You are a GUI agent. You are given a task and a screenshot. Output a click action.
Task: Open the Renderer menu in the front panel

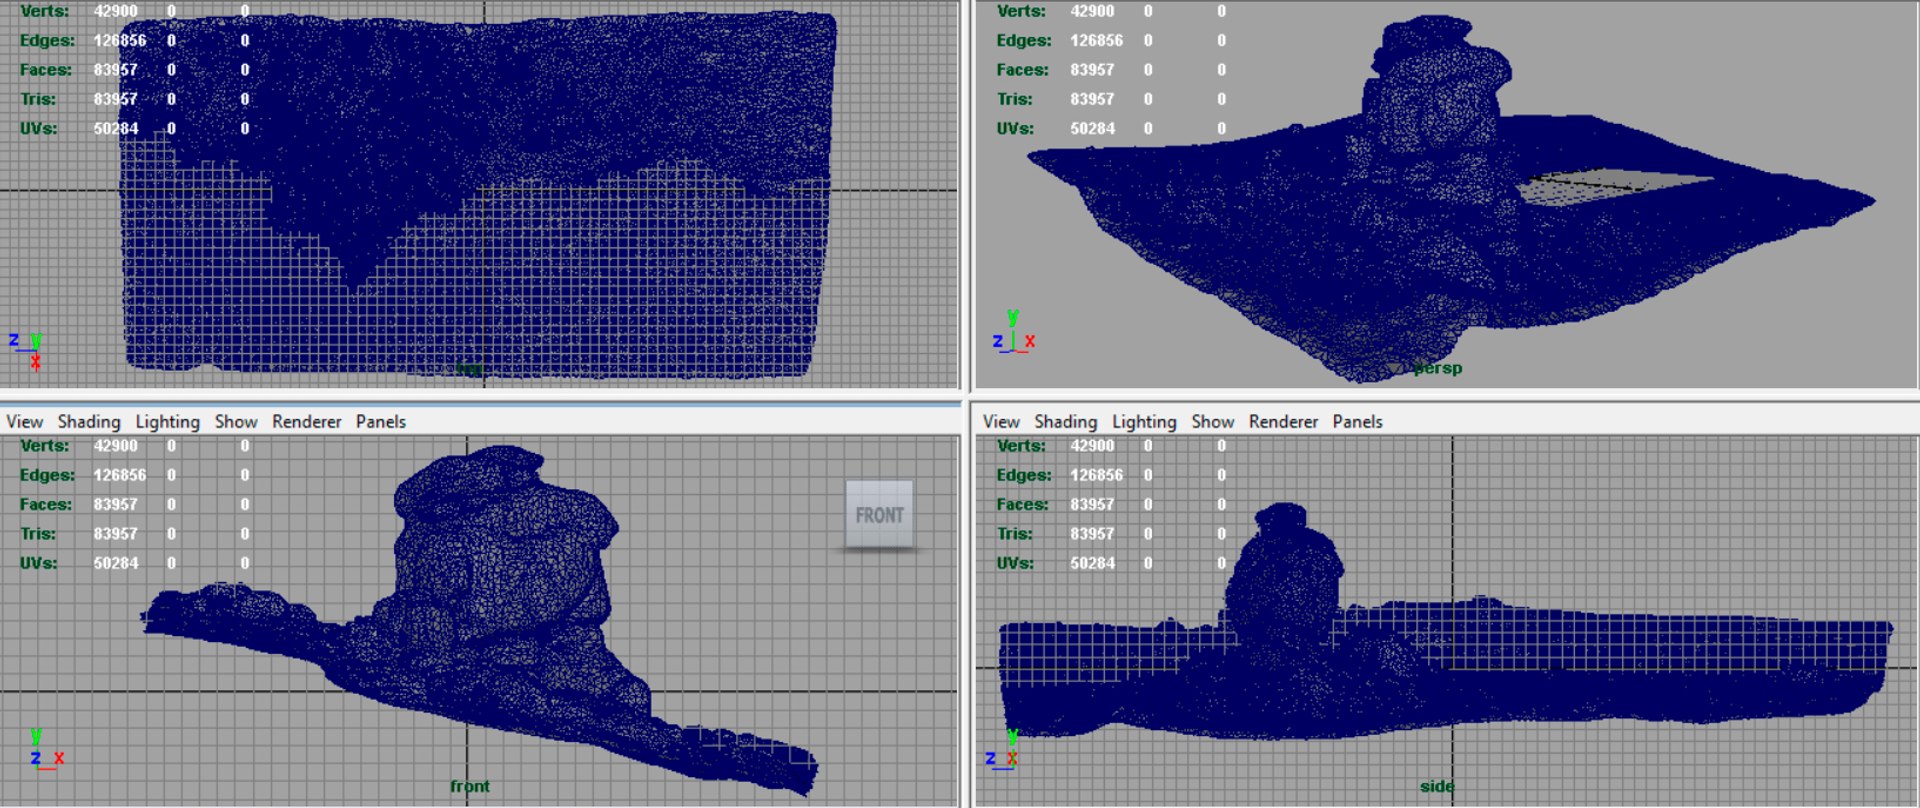(307, 422)
